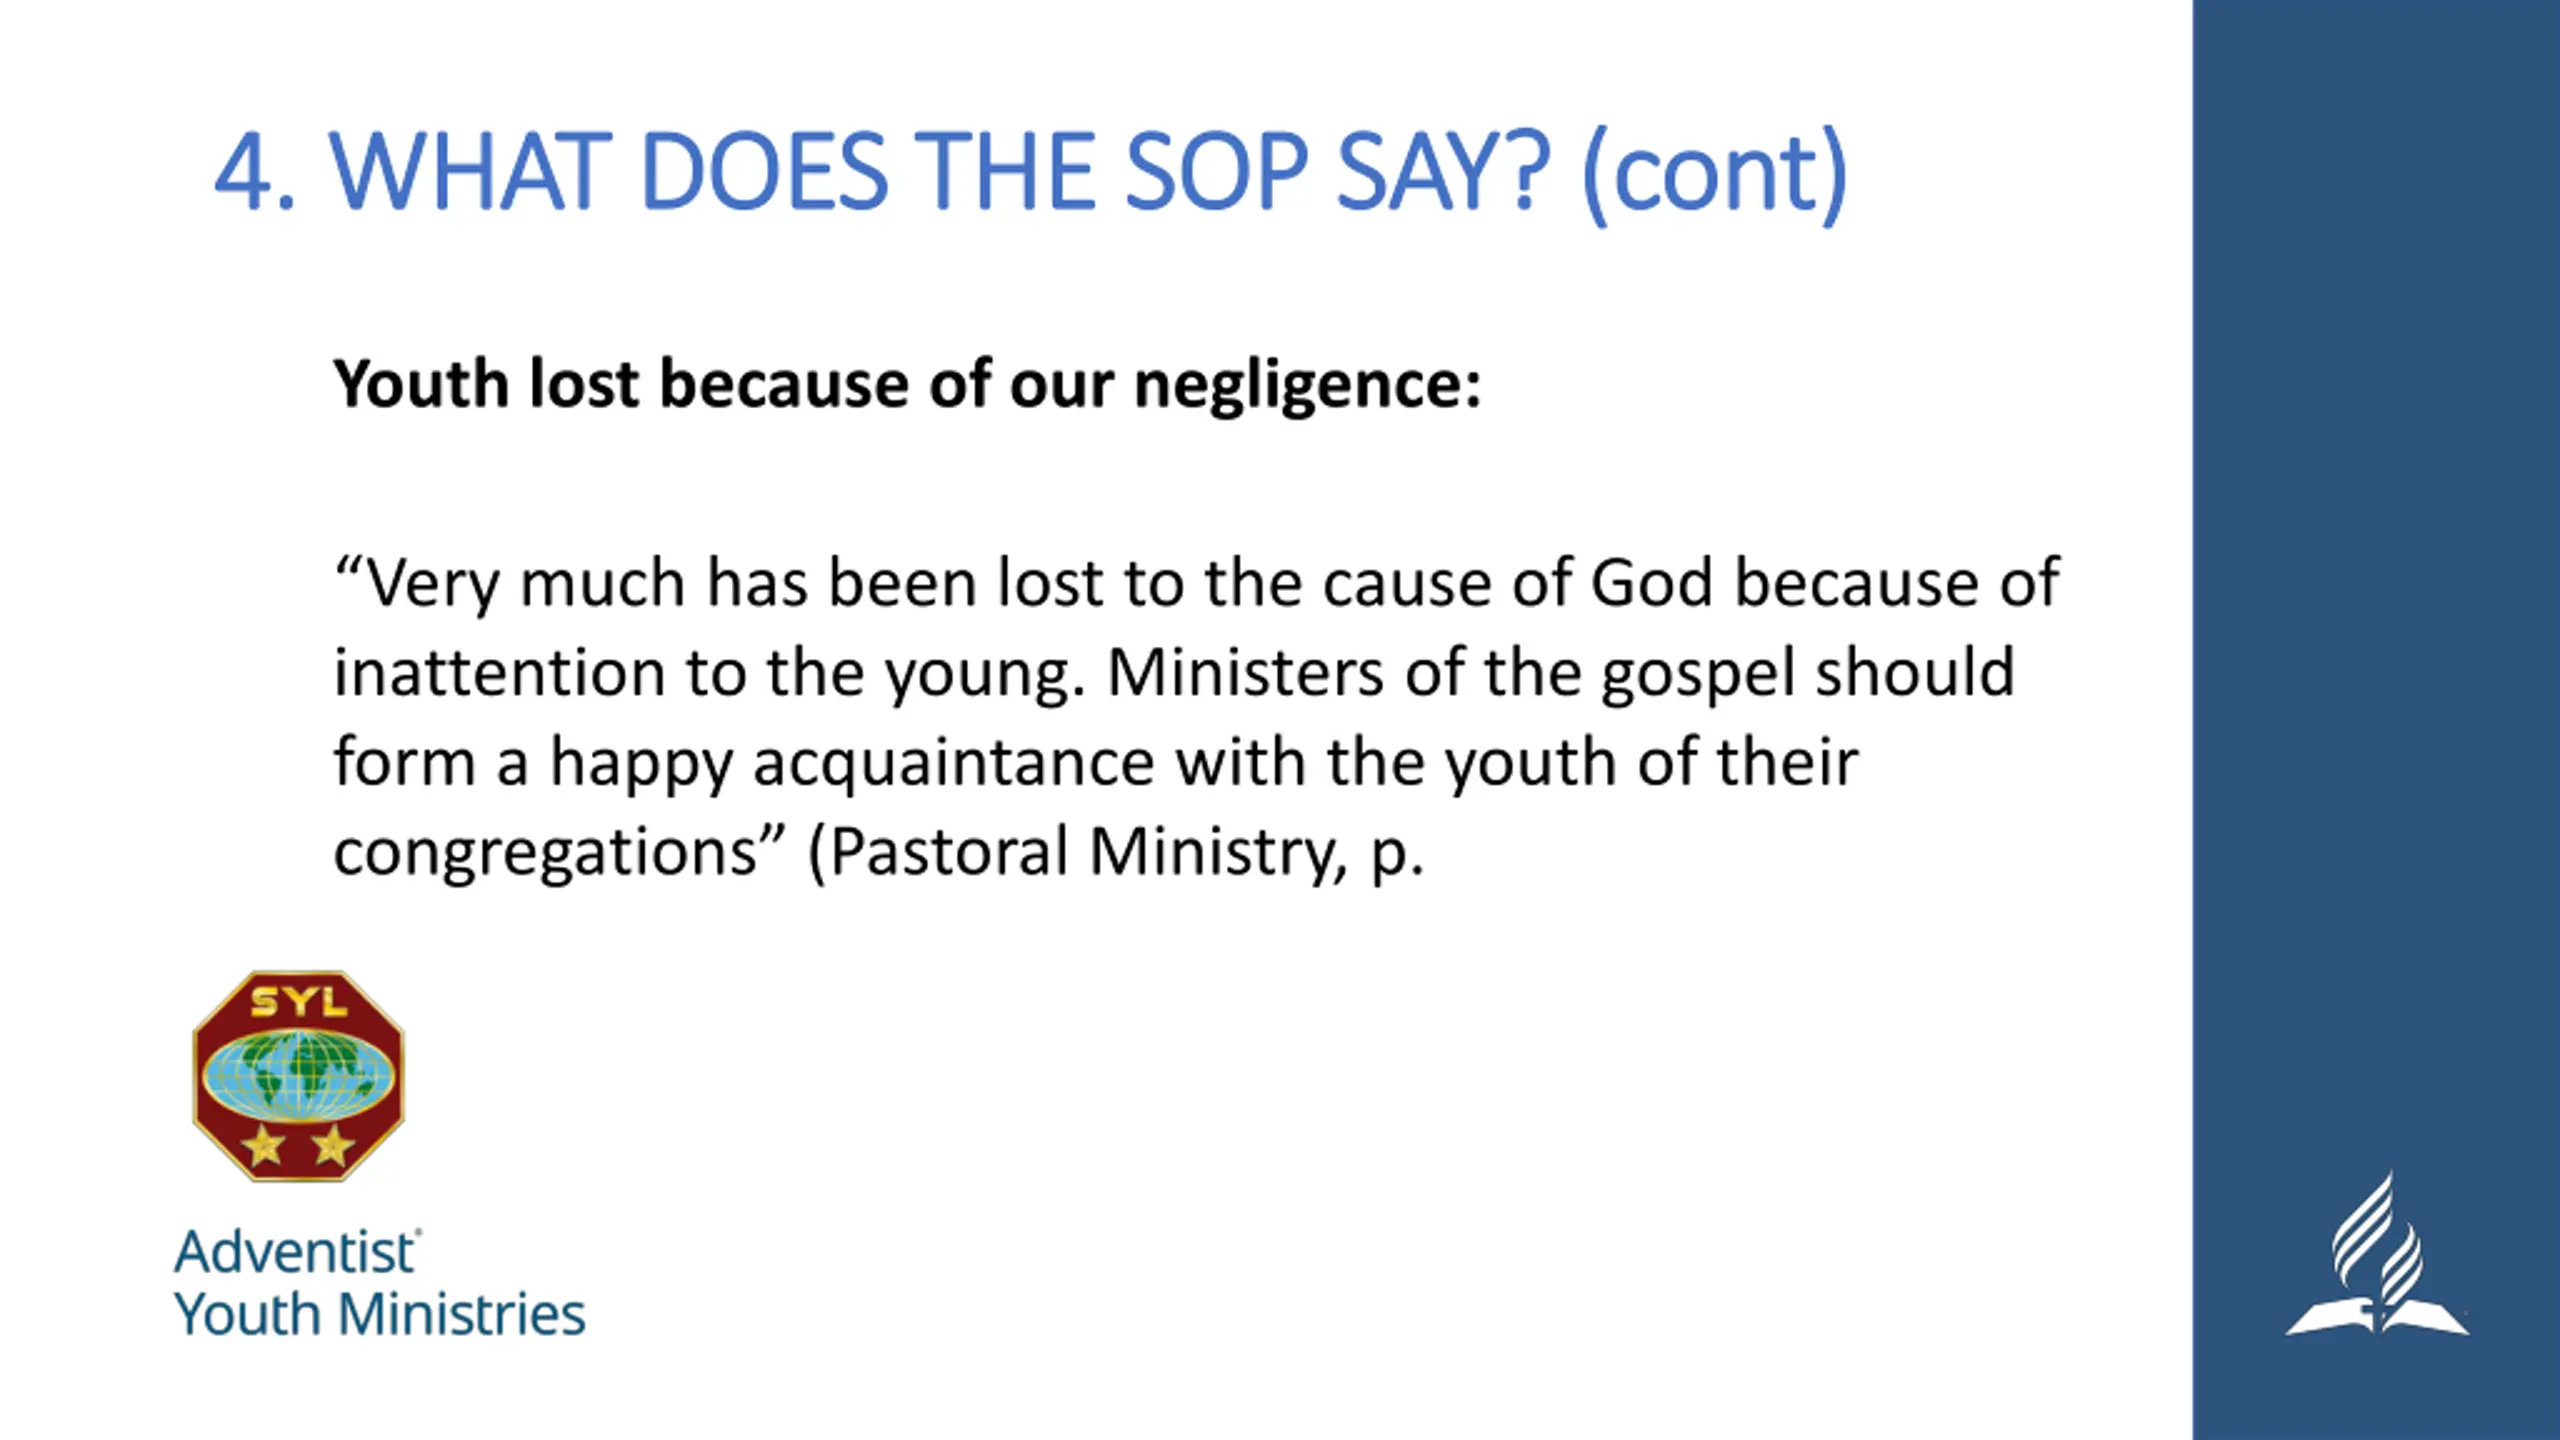Image resolution: width=2560 pixels, height=1440 pixels.
Task: Click the globe inside the SYL badge
Action: coord(298,1076)
